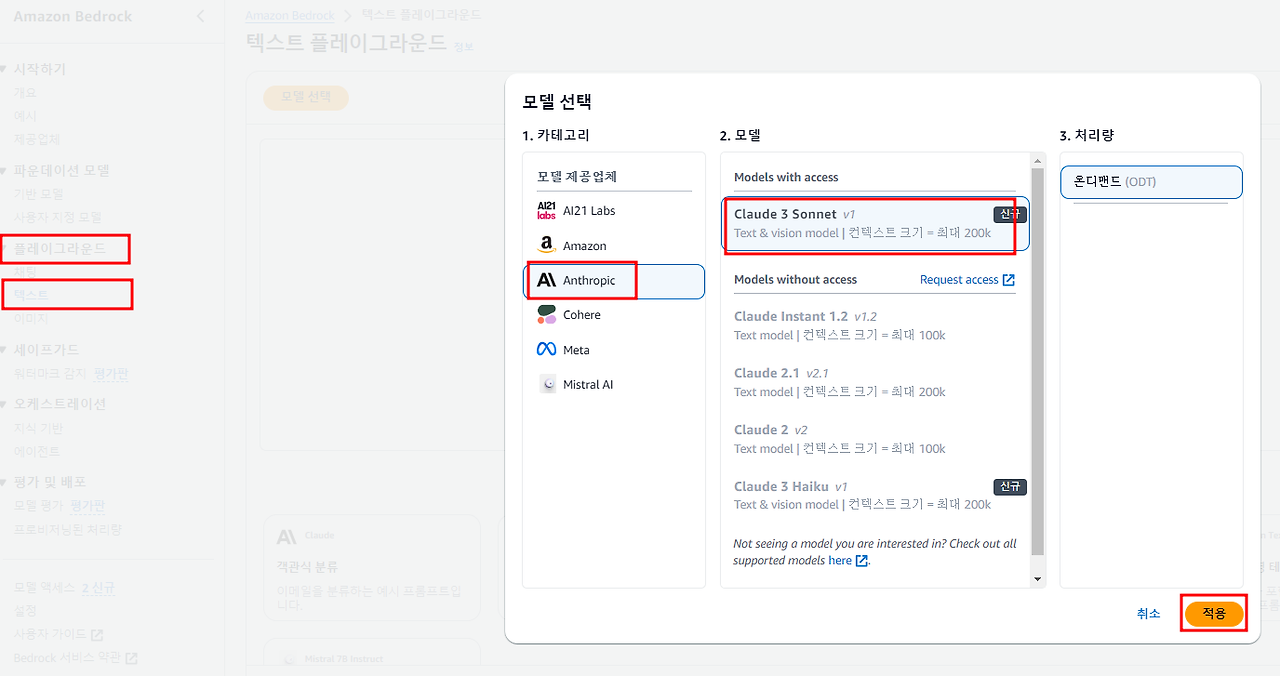Open the 예시 sidebar page
The width and height of the screenshot is (1280, 676).
click(25, 116)
